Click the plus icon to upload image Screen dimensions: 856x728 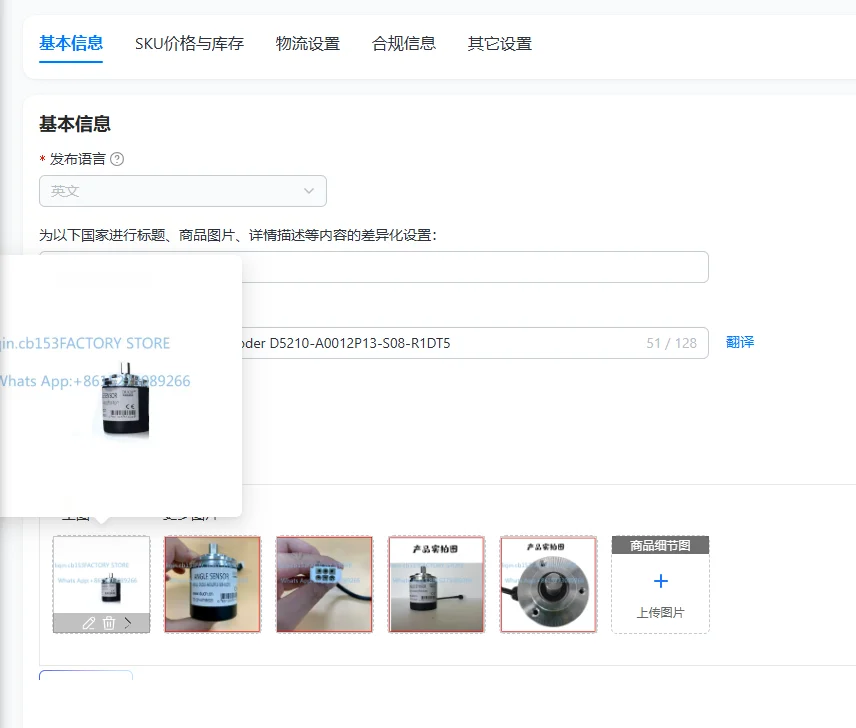coord(661,581)
